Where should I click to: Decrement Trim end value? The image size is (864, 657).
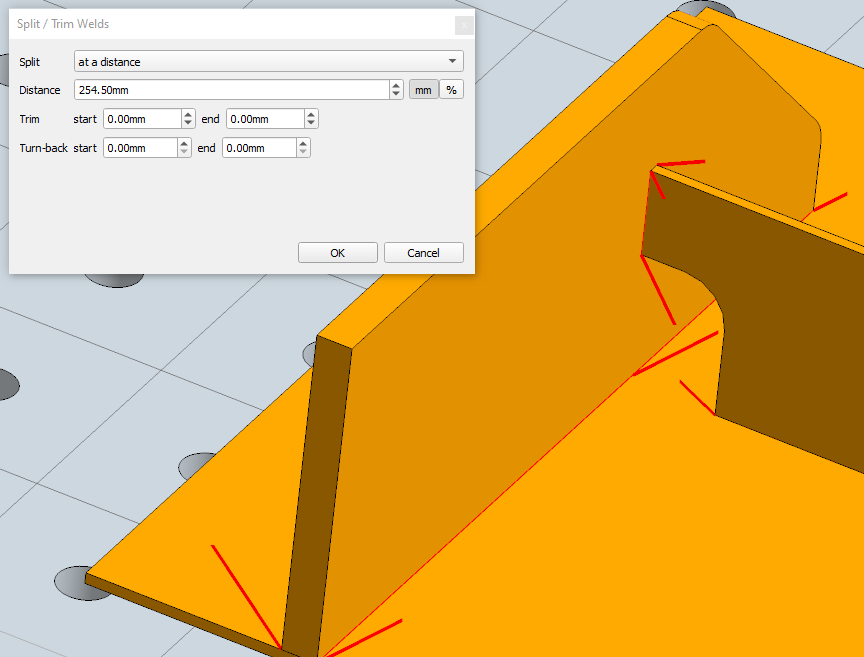pos(311,123)
